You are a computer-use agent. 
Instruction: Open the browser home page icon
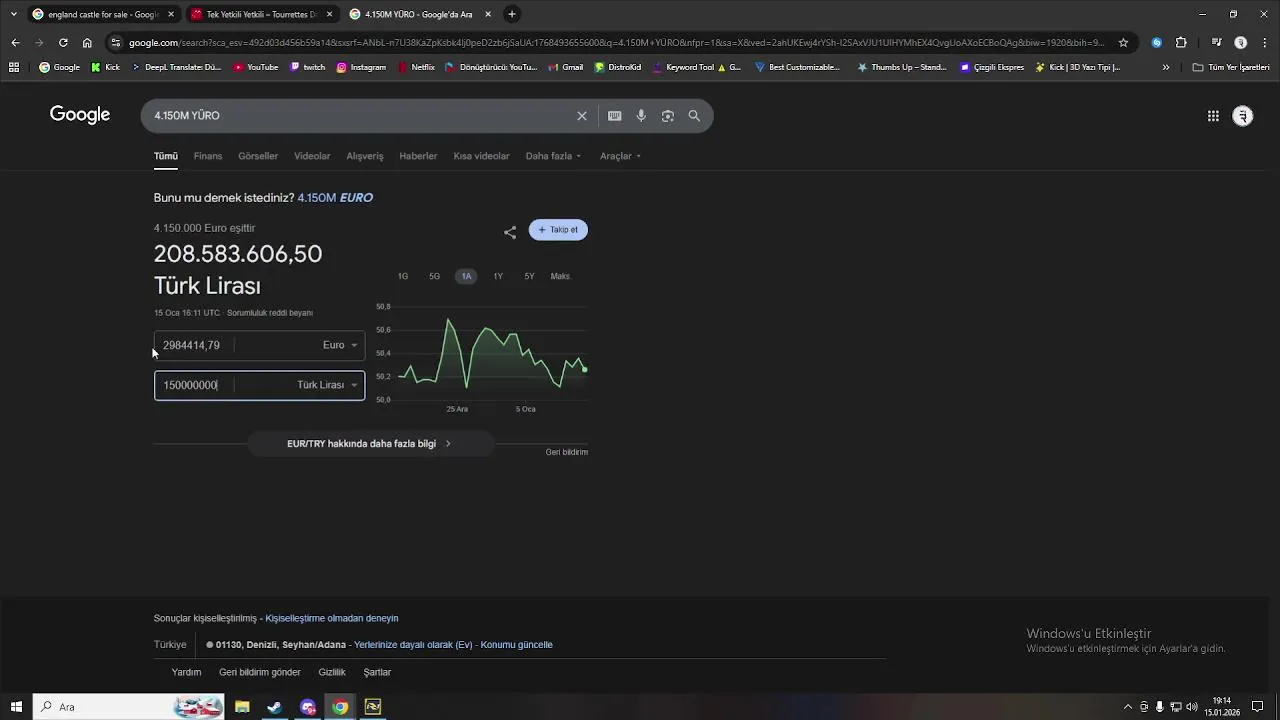(87, 43)
